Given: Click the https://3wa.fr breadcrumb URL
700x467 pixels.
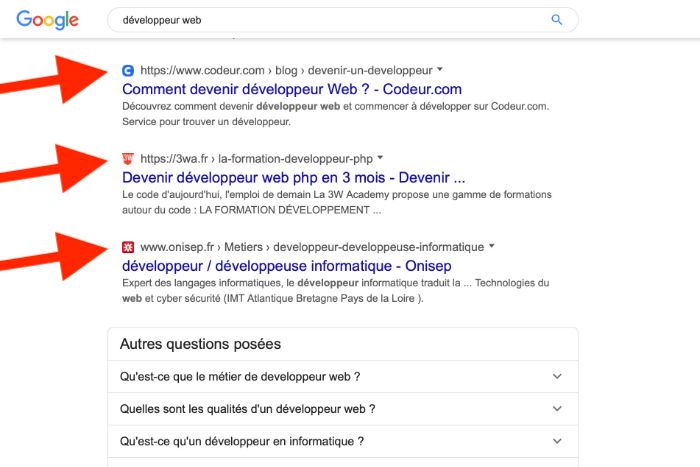Looking at the screenshot, I should pyautogui.click(x=174, y=158).
